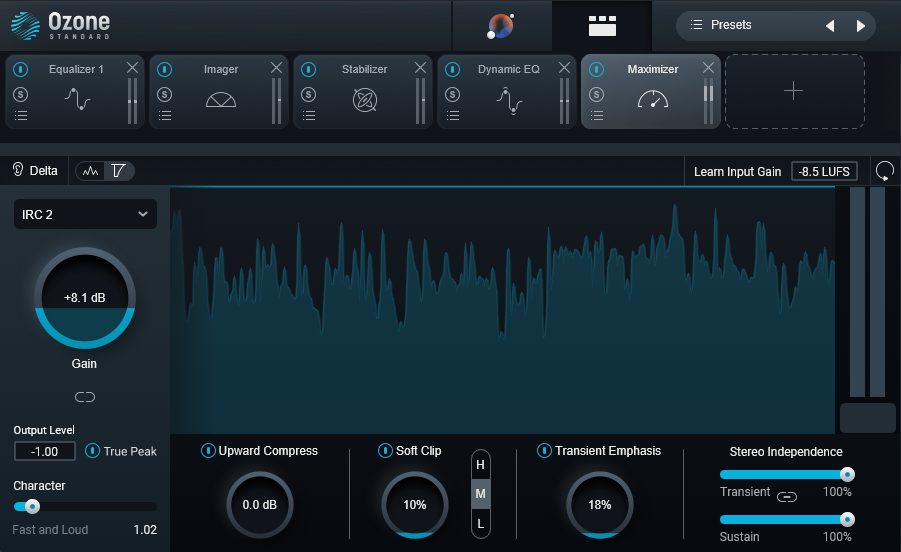The width and height of the screenshot is (901, 552).
Task: Bypass the Imager module power button
Action: 164,70
